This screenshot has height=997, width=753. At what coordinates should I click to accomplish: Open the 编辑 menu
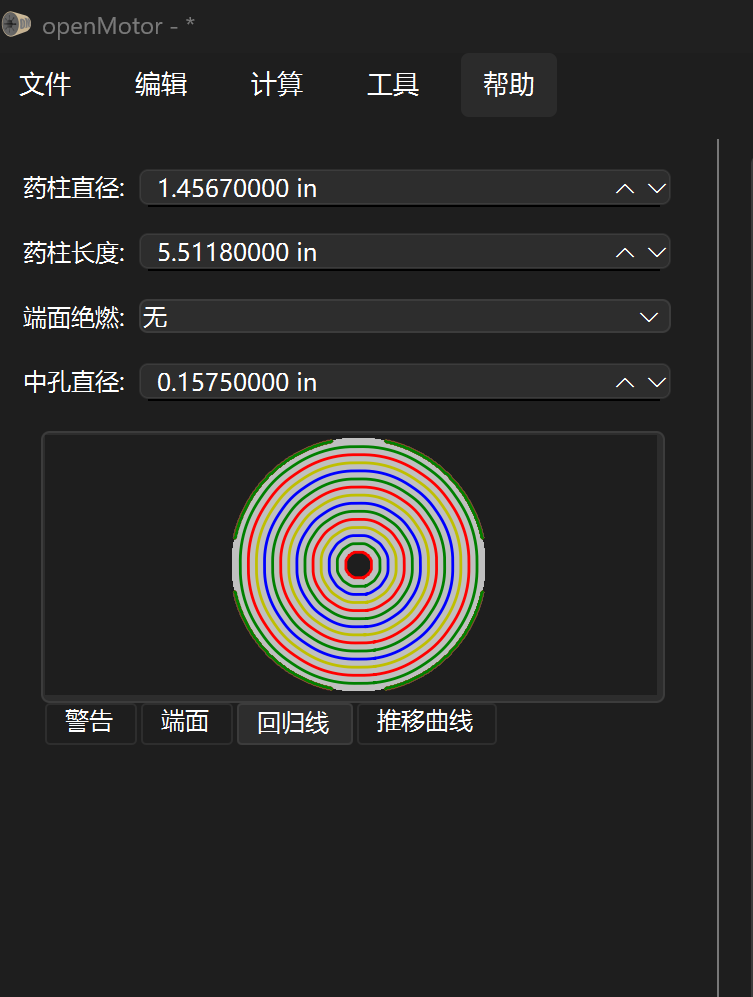(161, 85)
